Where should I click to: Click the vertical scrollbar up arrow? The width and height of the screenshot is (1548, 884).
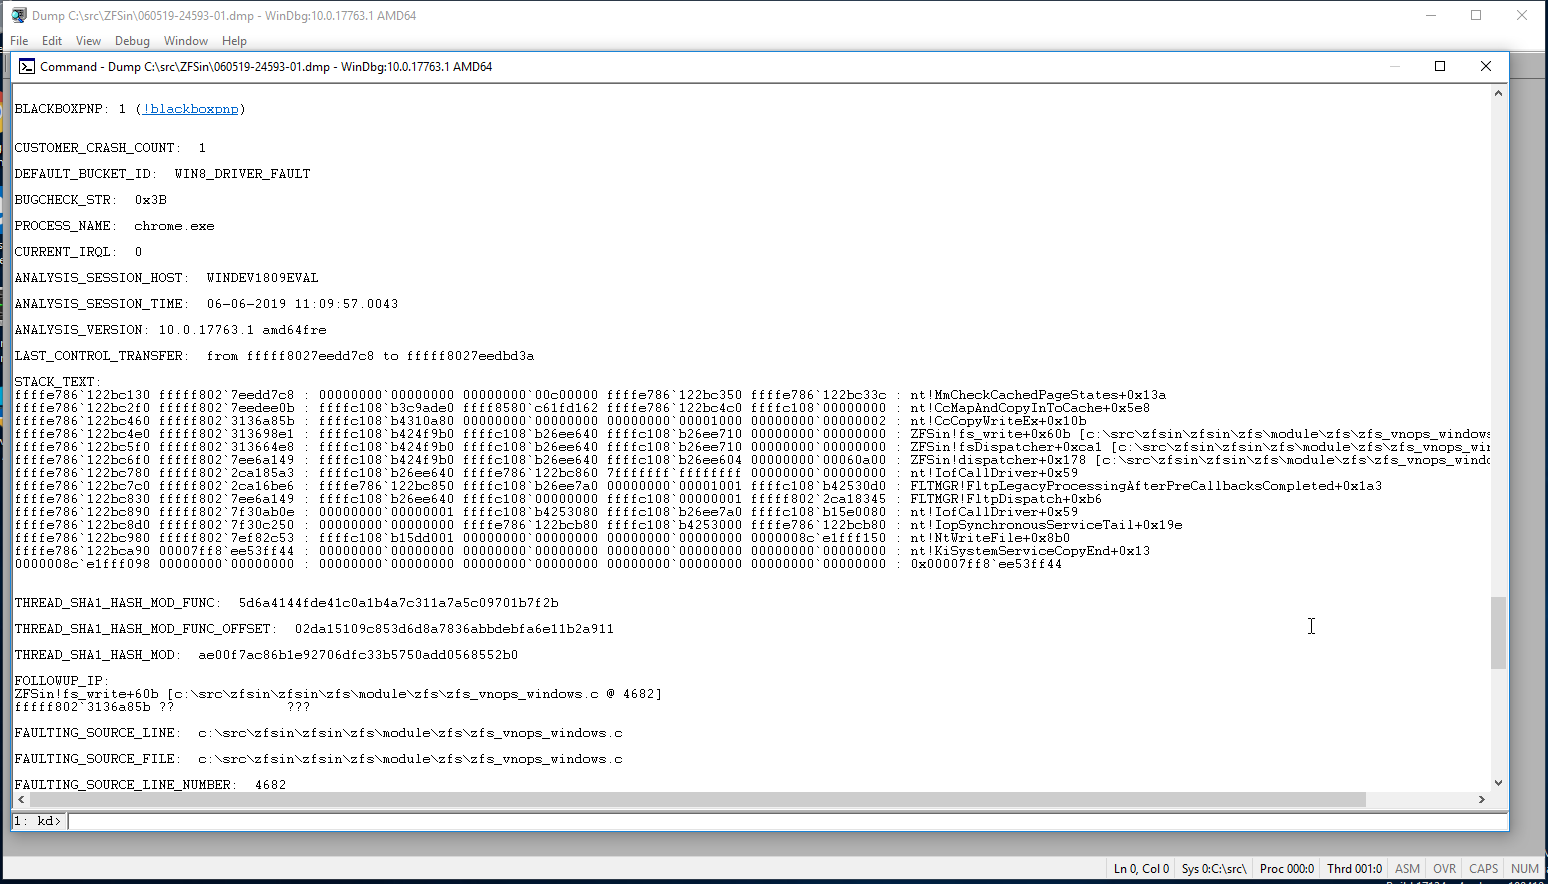click(1498, 93)
